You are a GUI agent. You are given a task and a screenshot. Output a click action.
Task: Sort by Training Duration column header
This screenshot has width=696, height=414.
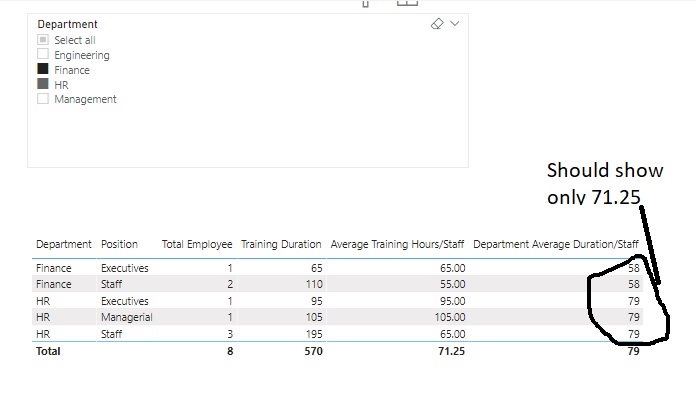281,244
